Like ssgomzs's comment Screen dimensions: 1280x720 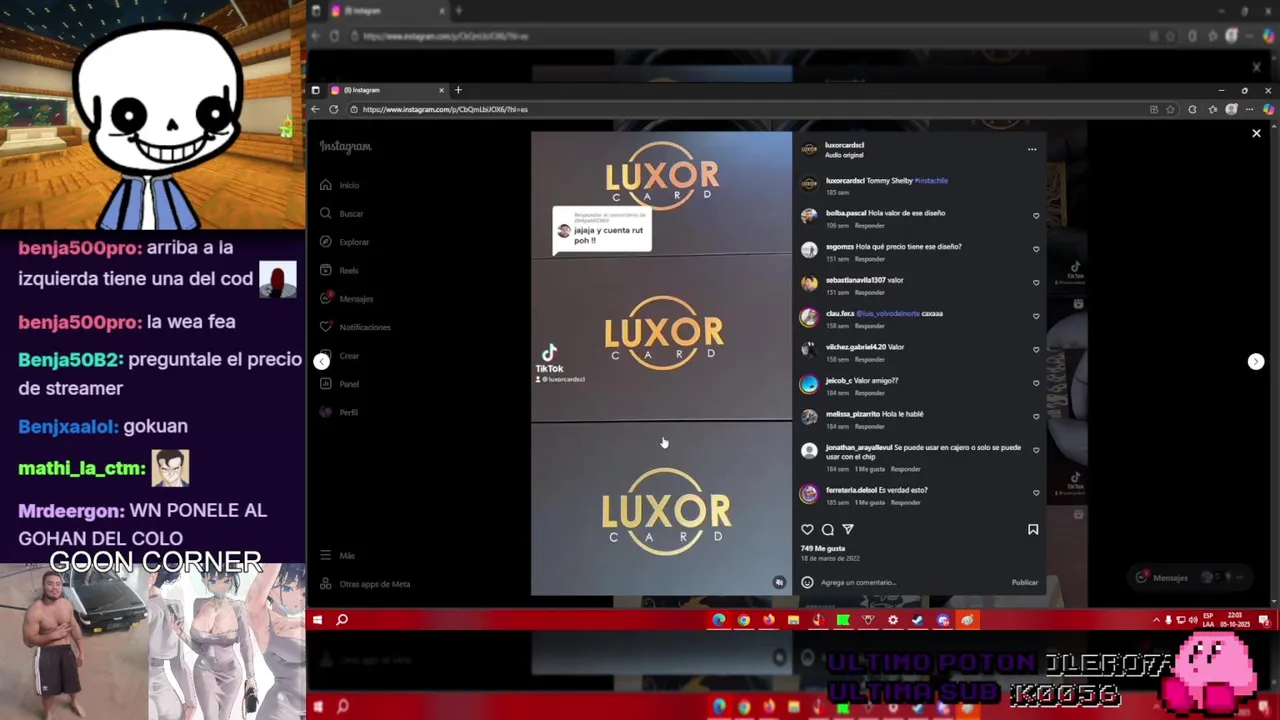click(1036, 249)
